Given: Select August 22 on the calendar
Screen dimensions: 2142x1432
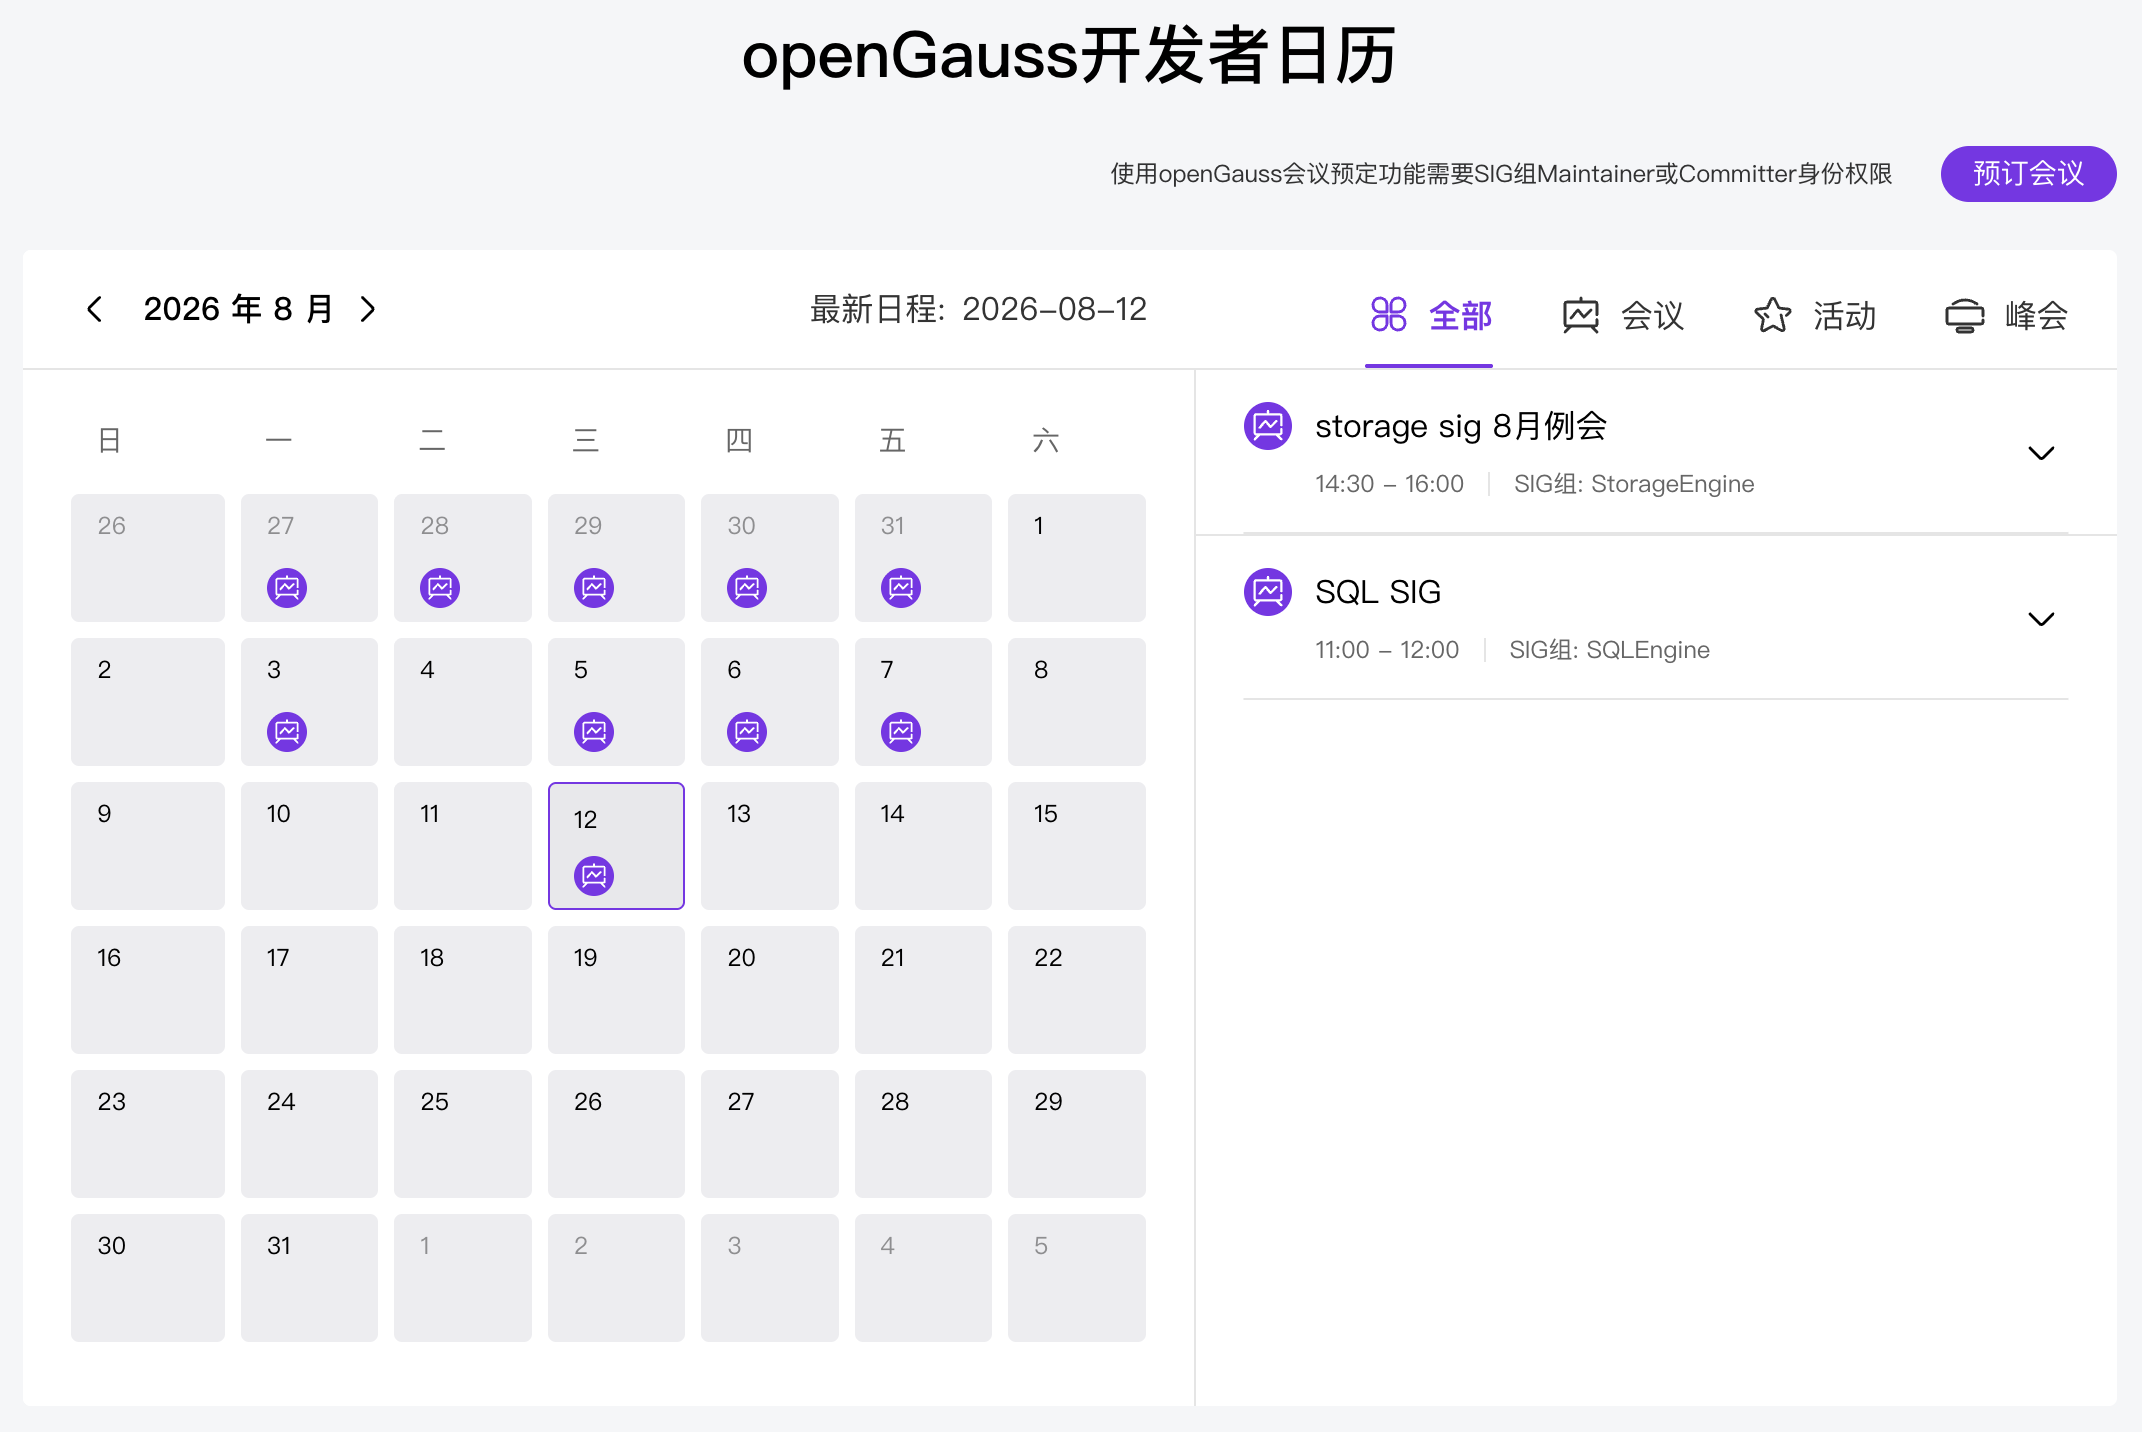Looking at the screenshot, I should tap(1077, 990).
